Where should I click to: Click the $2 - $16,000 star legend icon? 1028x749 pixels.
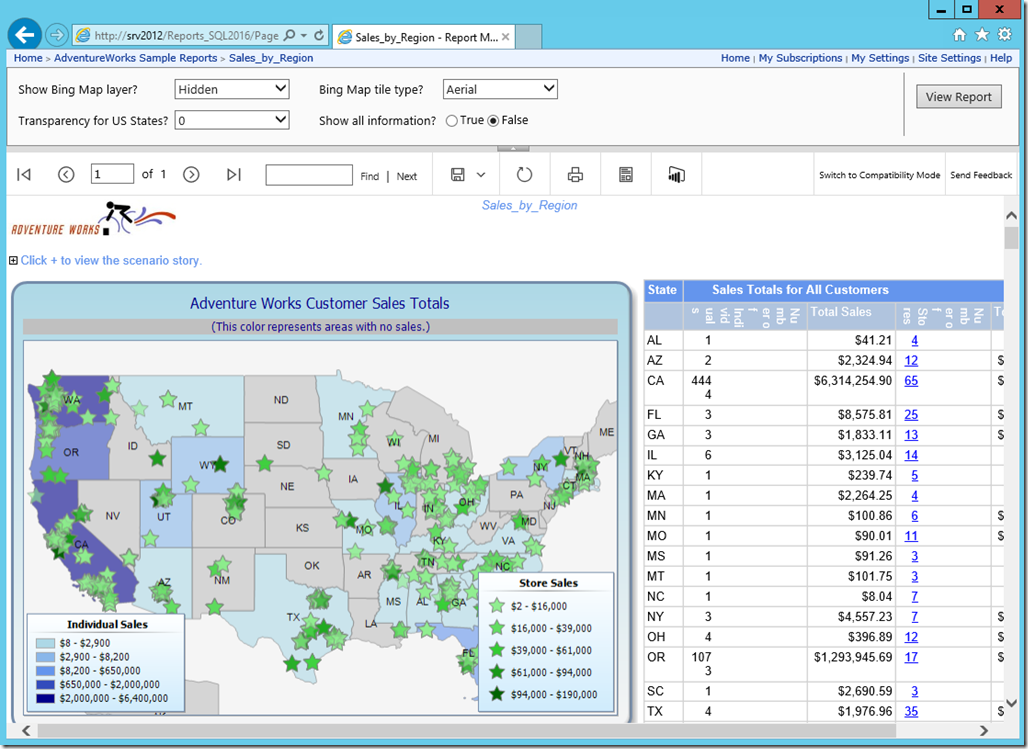(x=497, y=605)
